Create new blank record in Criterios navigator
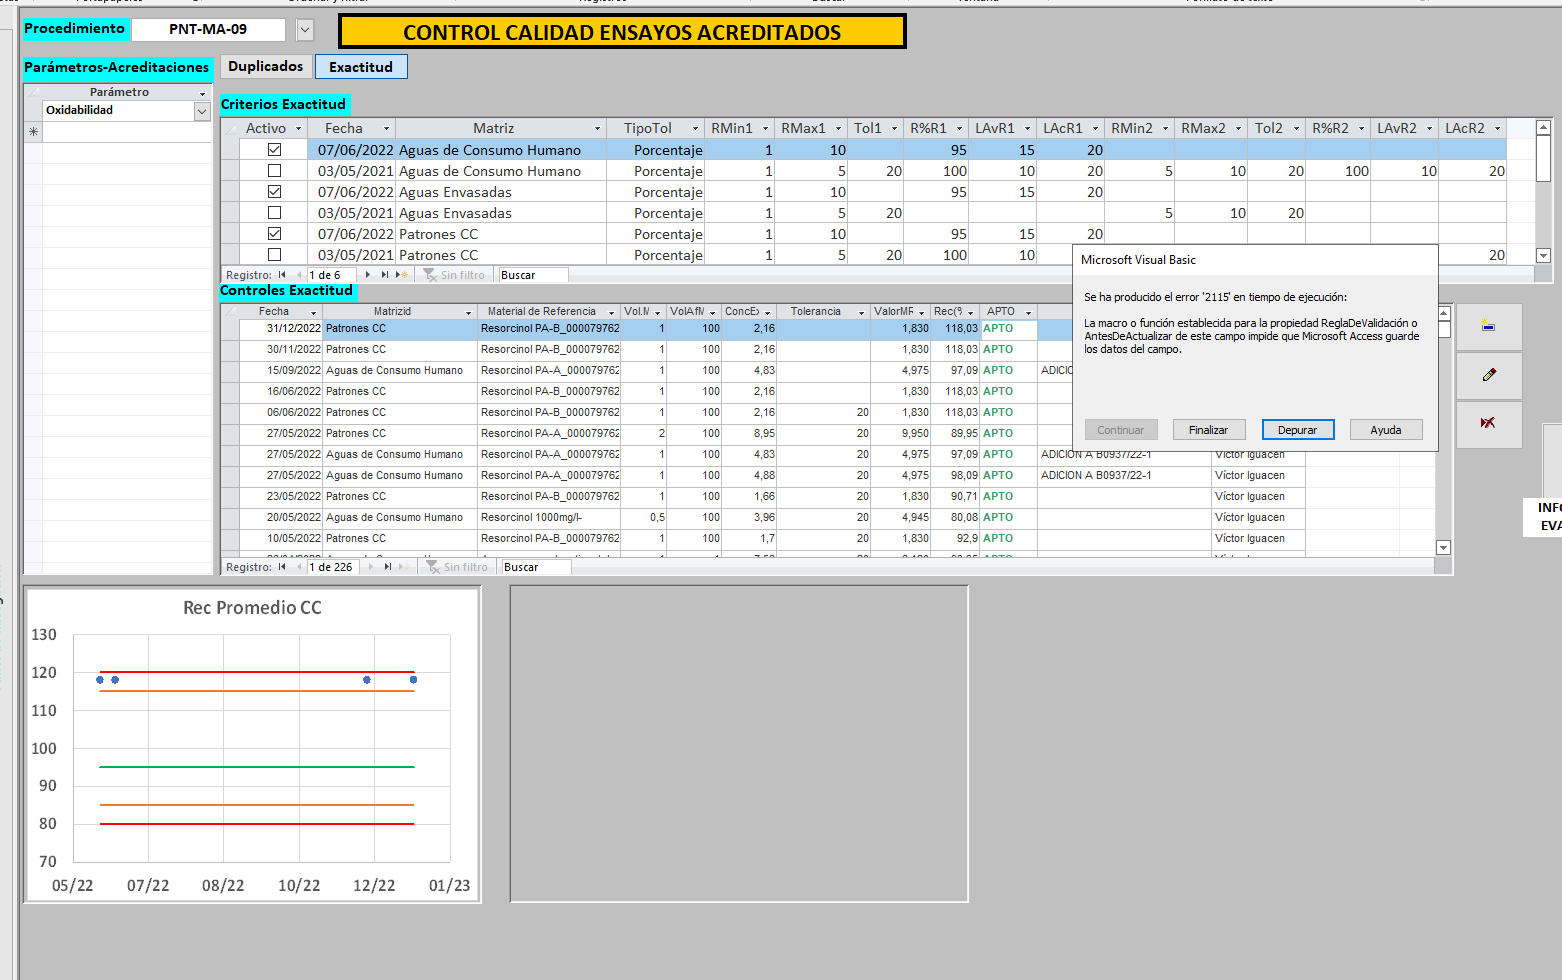Screen dimensions: 1562x980 point(402,275)
